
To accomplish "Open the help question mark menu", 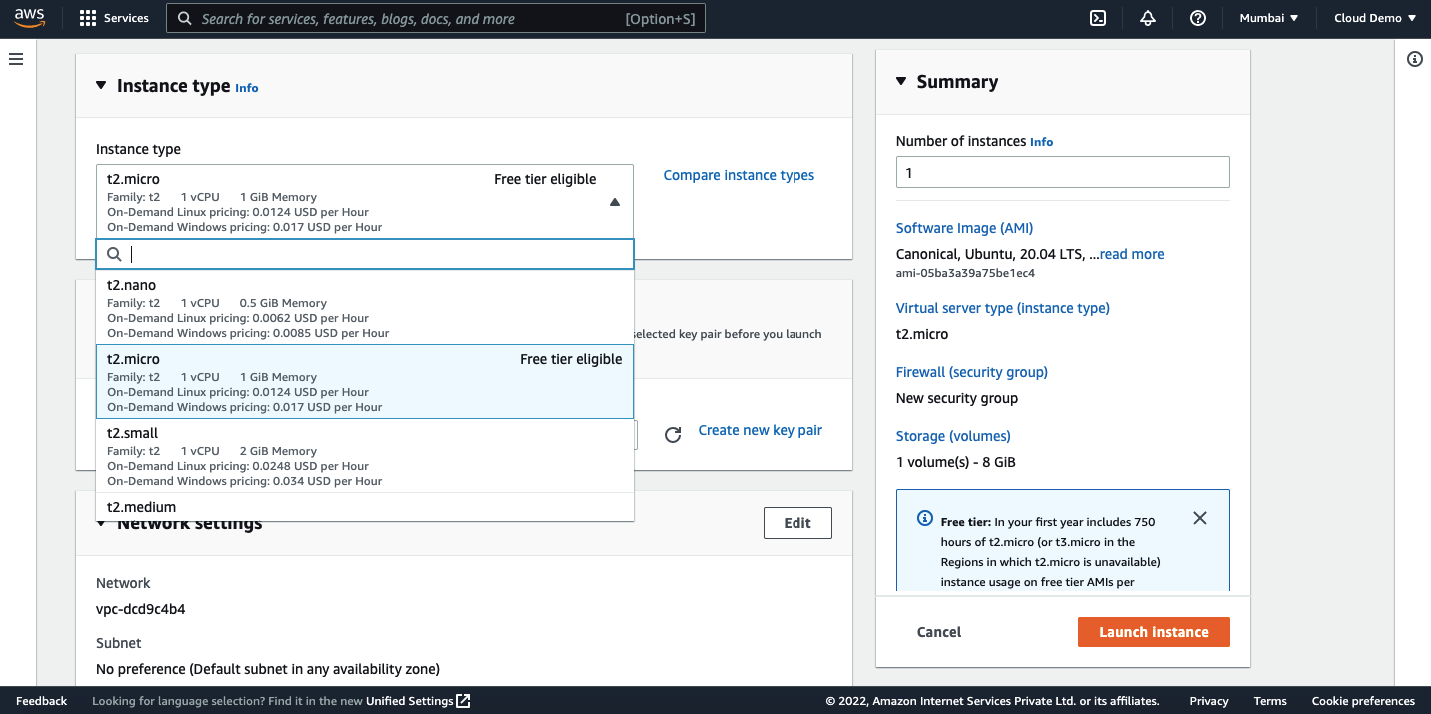I will click(1198, 18).
